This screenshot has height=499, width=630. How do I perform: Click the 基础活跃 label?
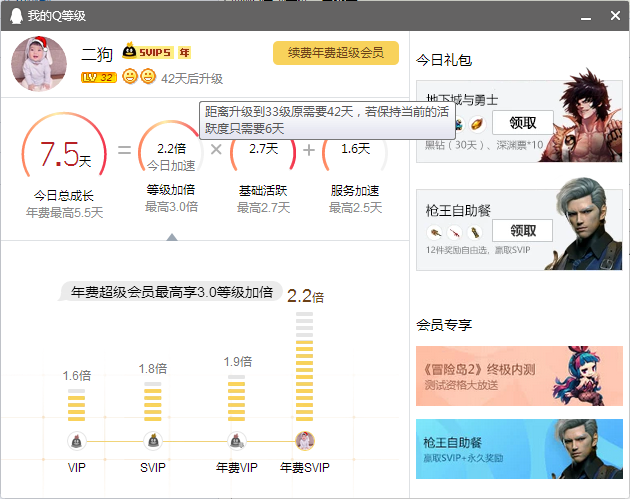point(263,191)
